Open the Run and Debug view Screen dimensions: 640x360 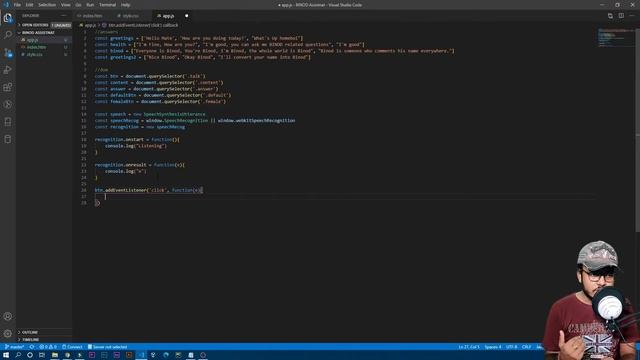(x=8, y=70)
